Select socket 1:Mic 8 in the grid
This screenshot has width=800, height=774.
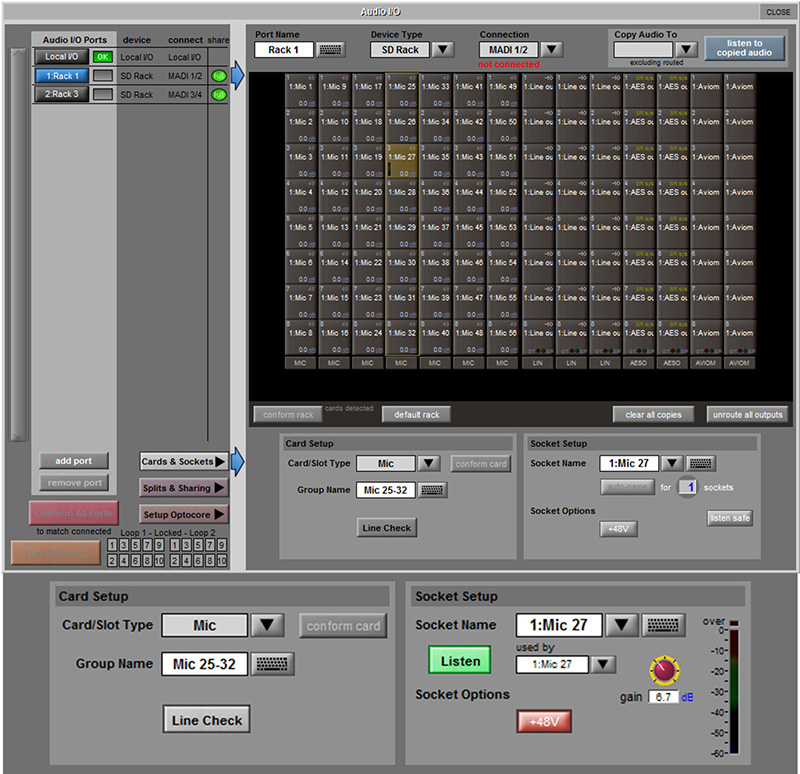(x=301, y=337)
